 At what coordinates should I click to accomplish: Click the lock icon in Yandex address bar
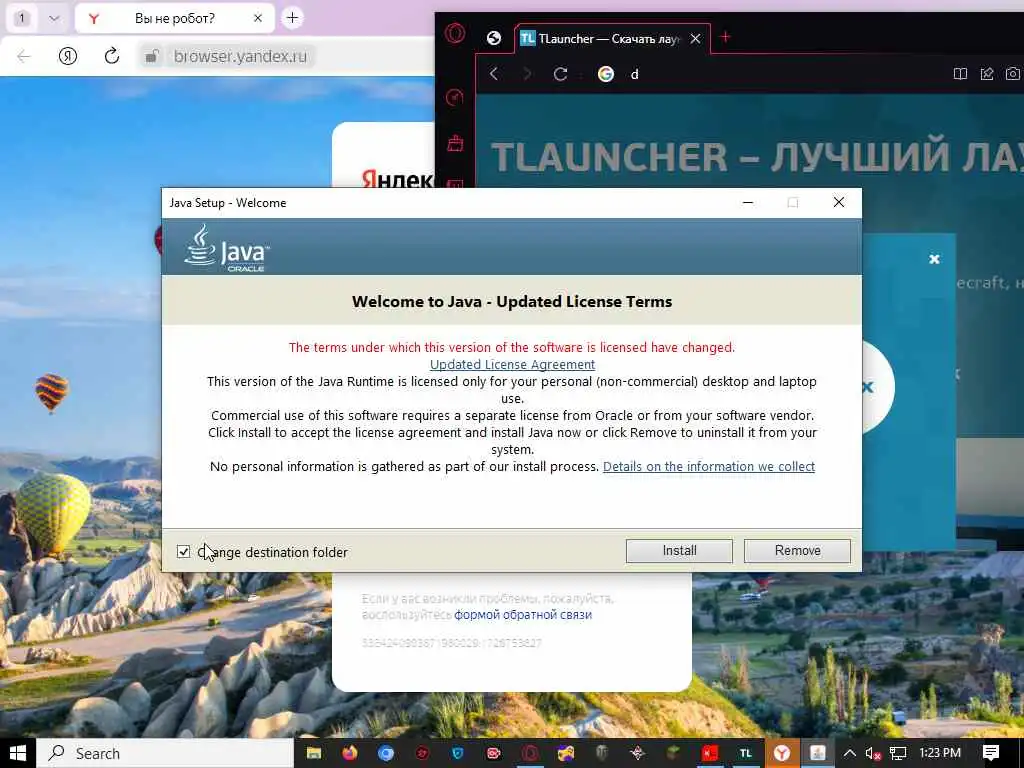click(151, 56)
